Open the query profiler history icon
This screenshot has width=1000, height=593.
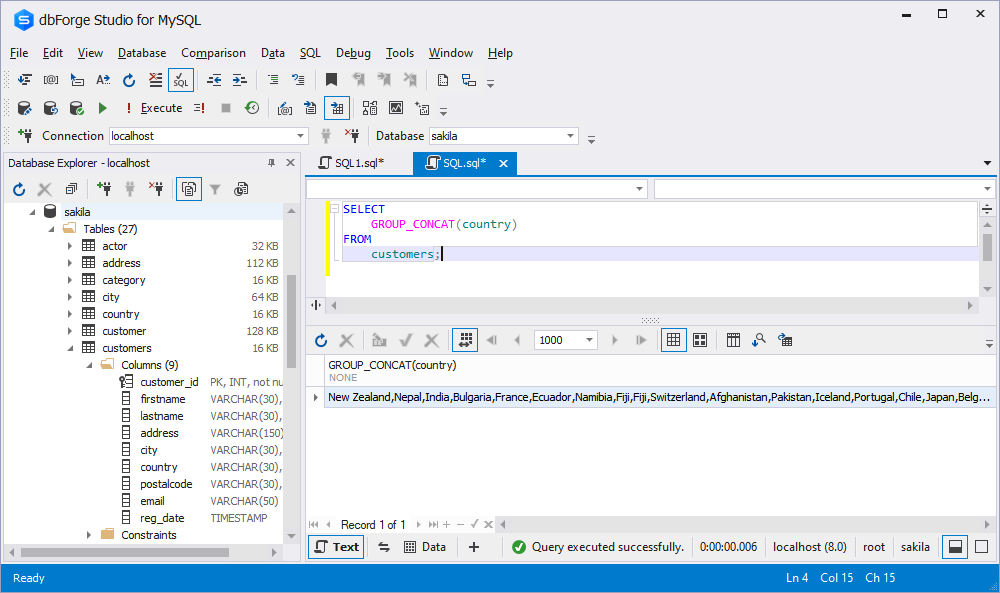pos(252,108)
